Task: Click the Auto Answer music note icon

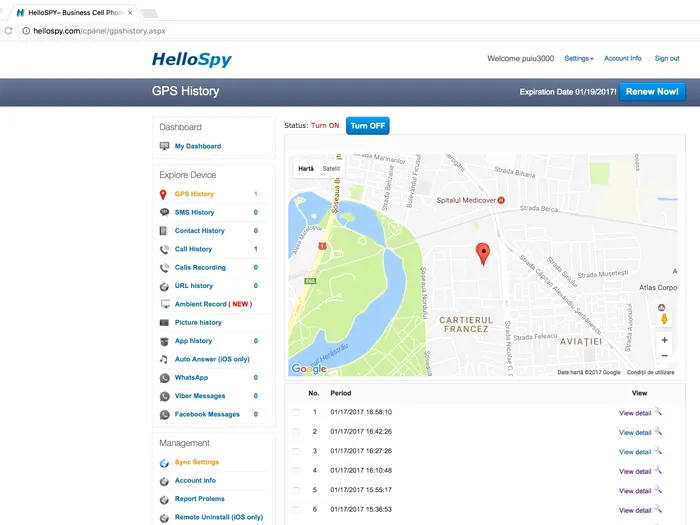Action: tap(164, 359)
